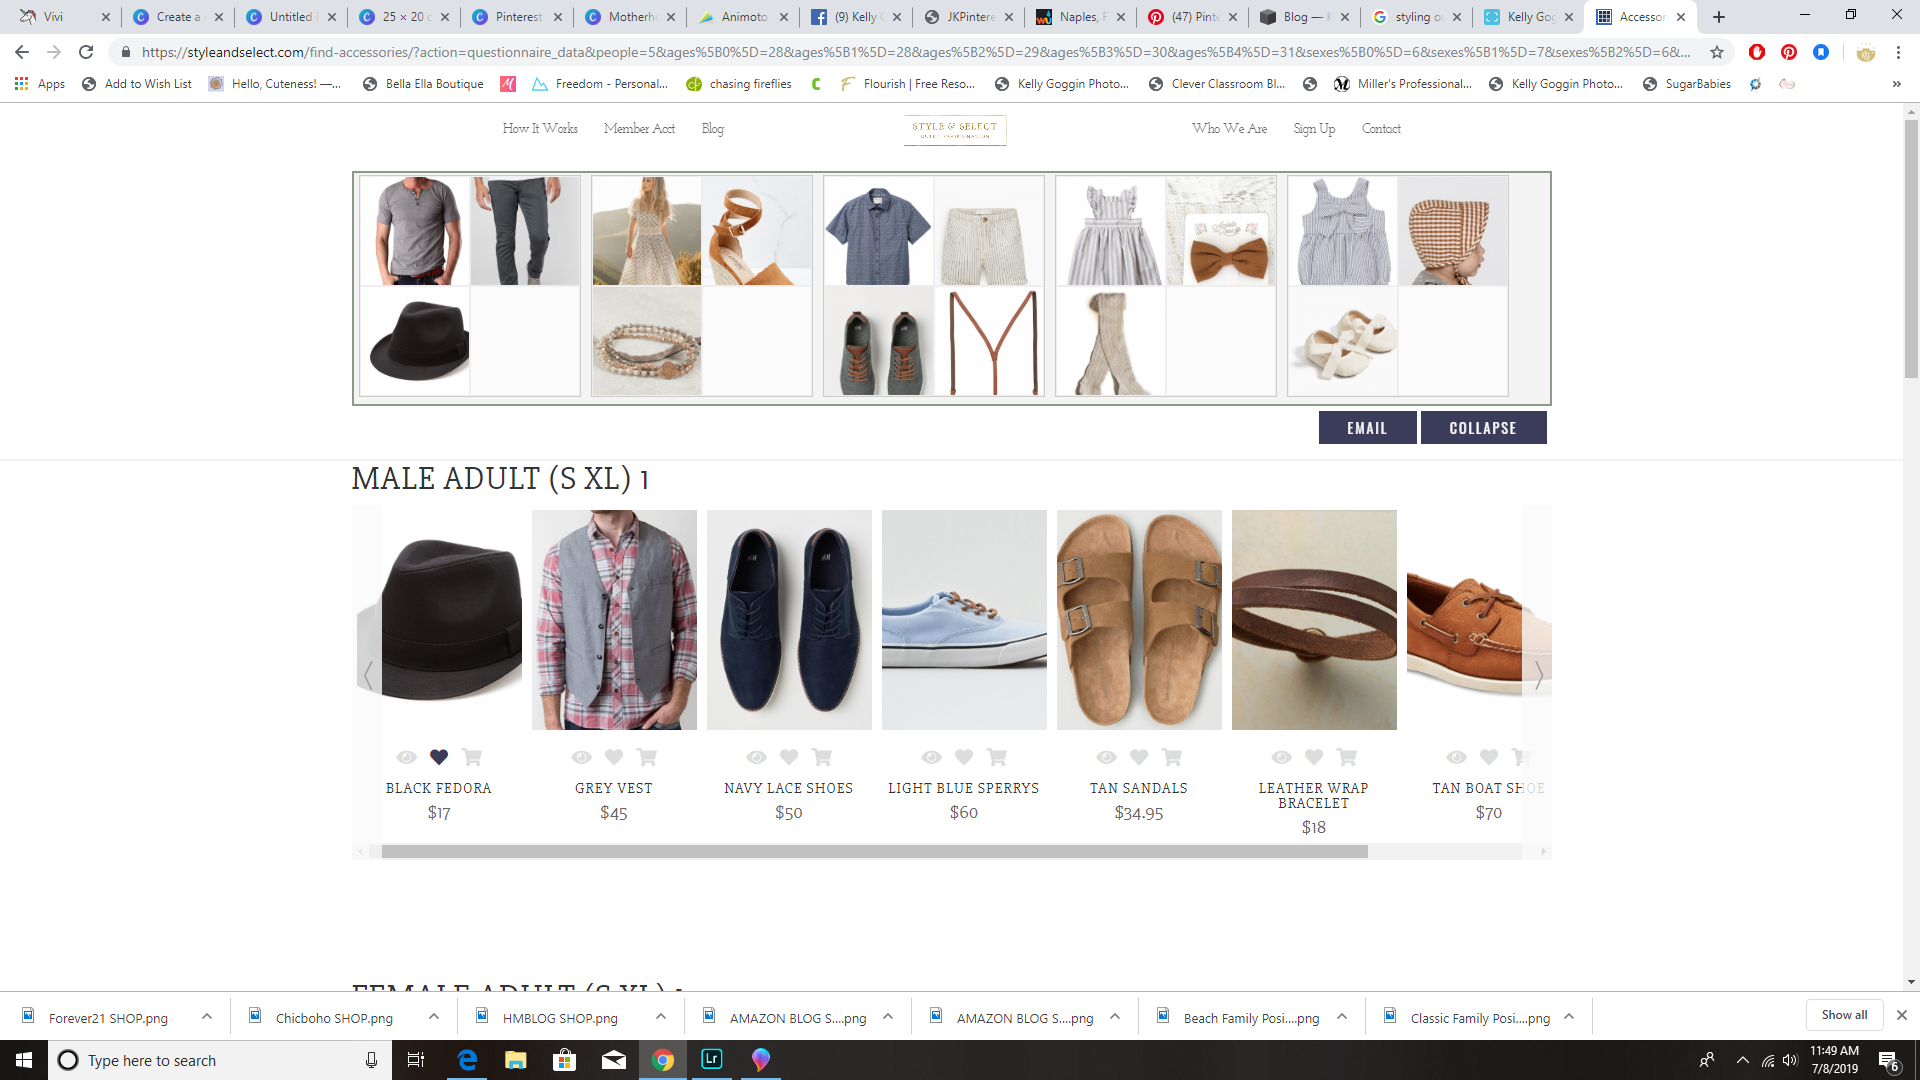The image size is (1920, 1080).
Task: Open Who We Are page
Action: point(1229,129)
